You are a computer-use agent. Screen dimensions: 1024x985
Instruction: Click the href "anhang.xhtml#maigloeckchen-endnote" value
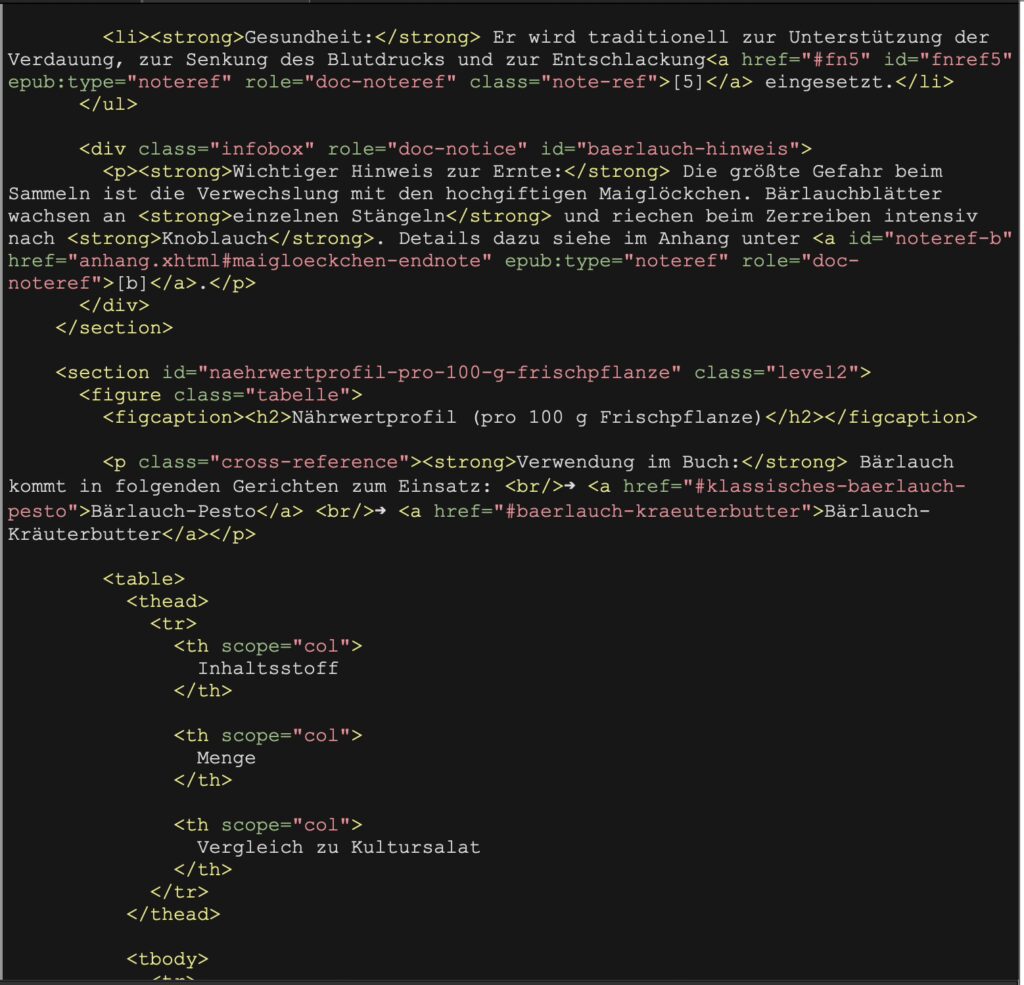point(285,261)
